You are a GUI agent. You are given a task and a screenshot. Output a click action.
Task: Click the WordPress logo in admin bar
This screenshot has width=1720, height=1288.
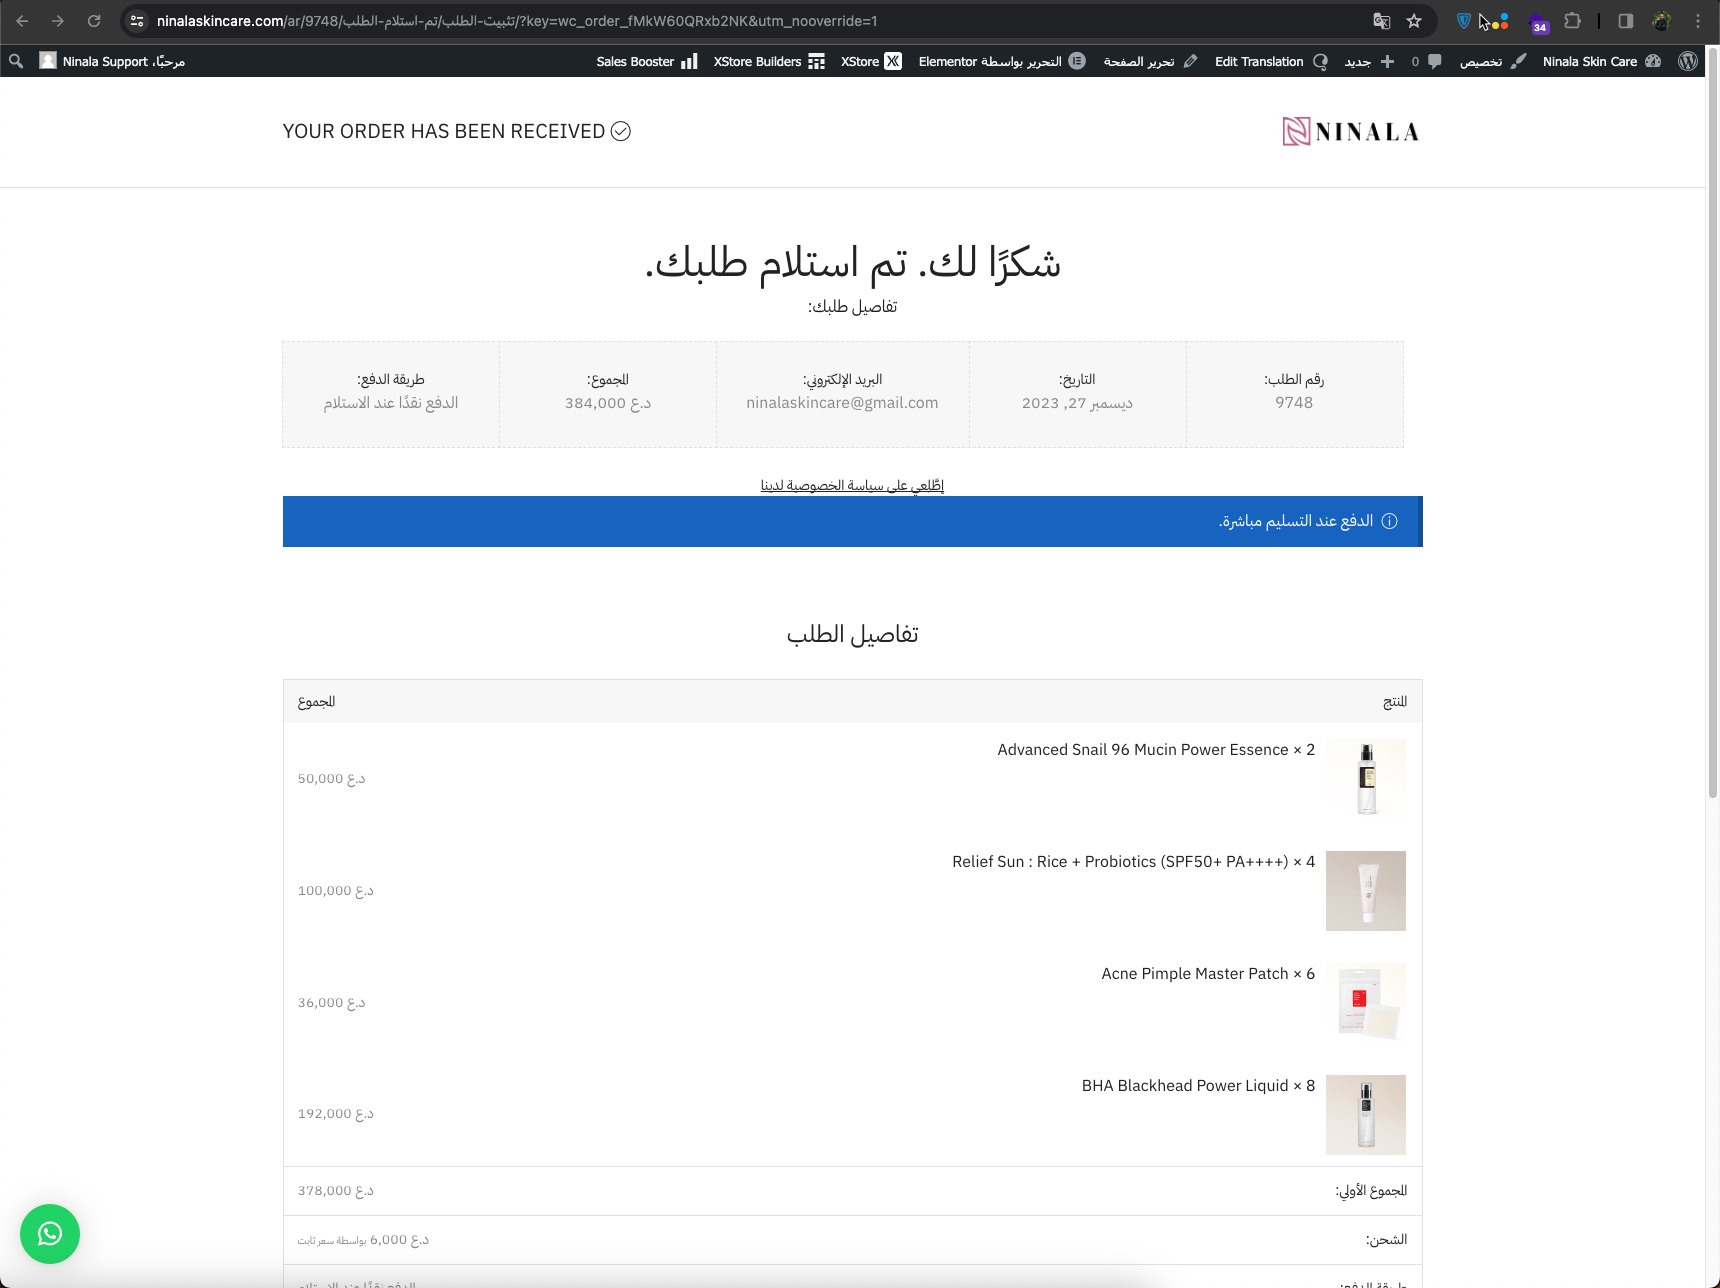pos(1688,61)
